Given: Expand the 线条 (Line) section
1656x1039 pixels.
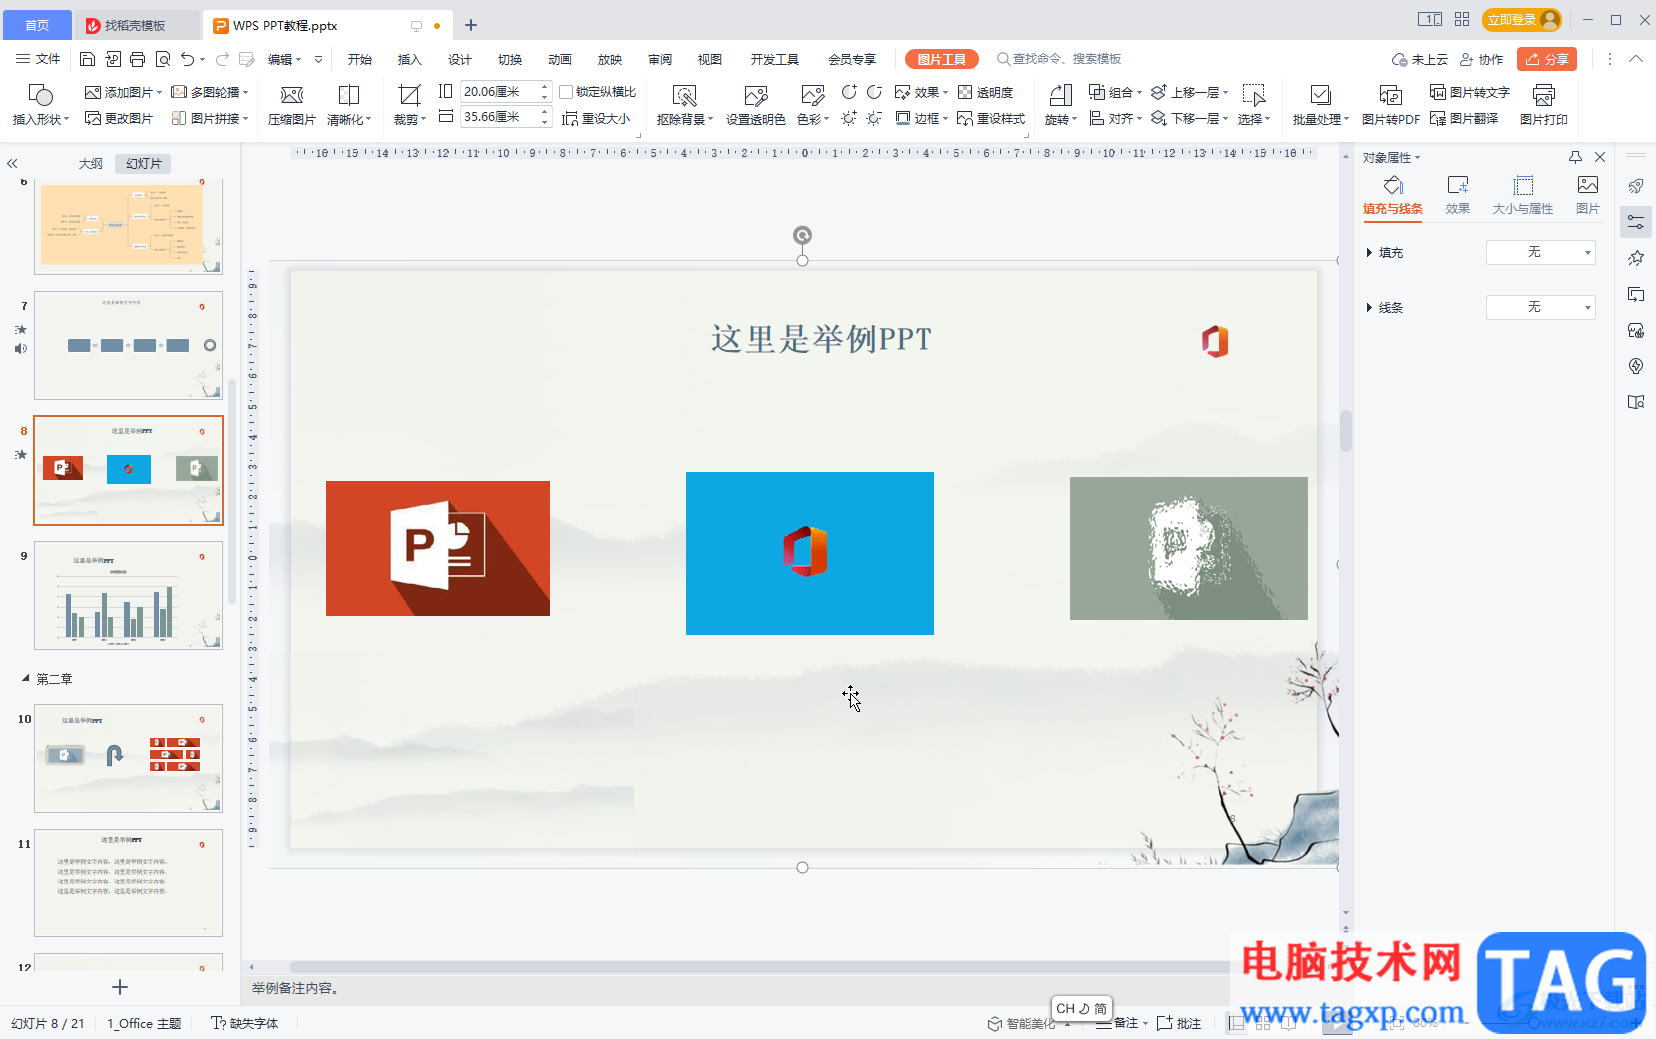Looking at the screenshot, I should (1369, 308).
